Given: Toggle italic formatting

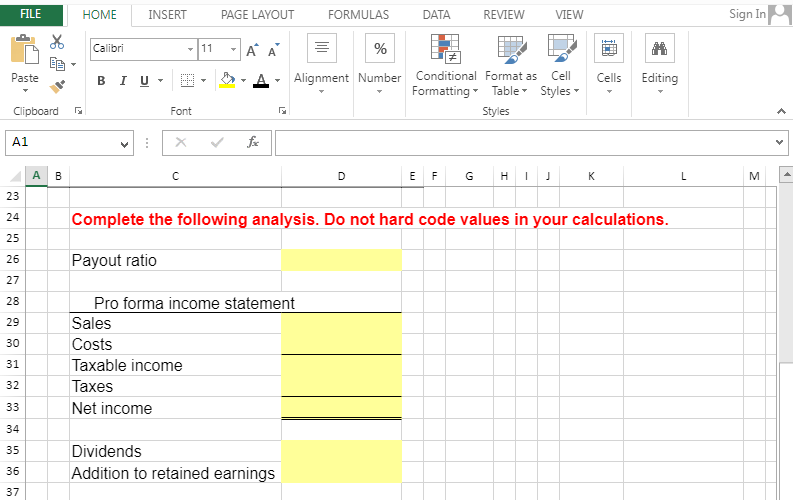Looking at the screenshot, I should (x=123, y=80).
